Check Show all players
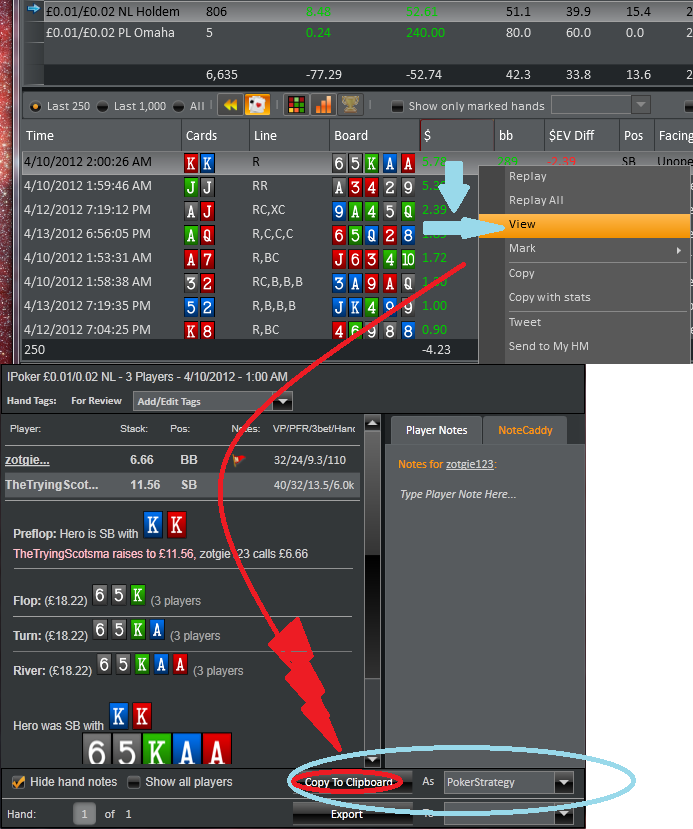 click(x=134, y=782)
